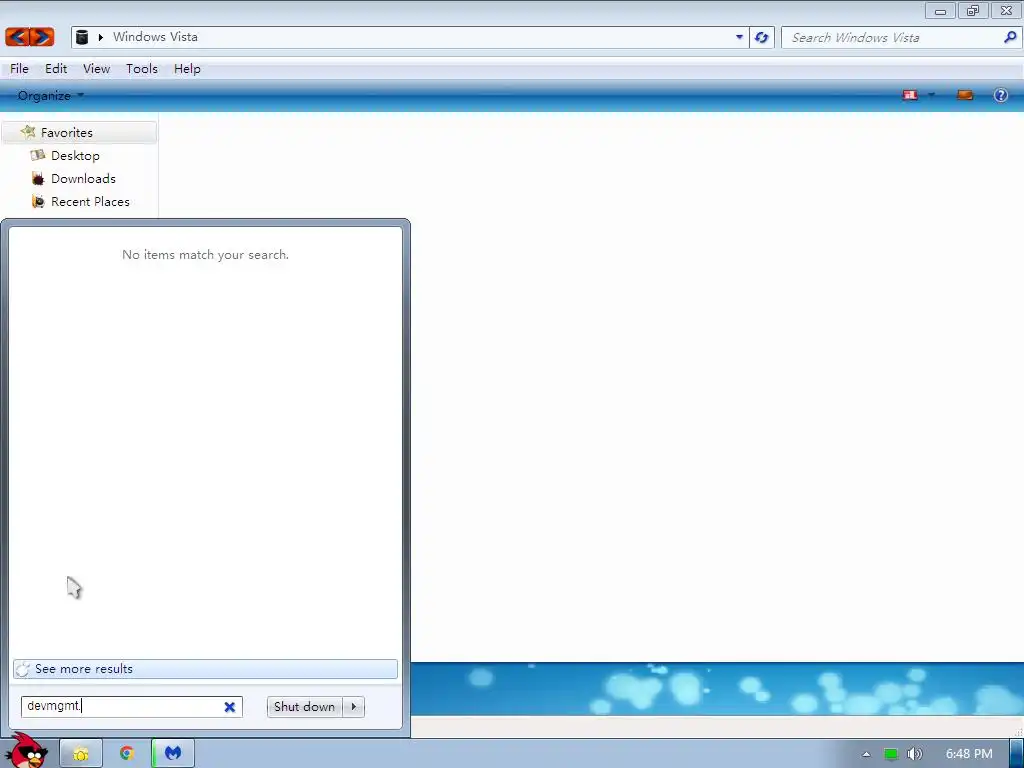Click the Angry Birds Start button
The width and height of the screenshot is (1024, 768).
click(27, 751)
